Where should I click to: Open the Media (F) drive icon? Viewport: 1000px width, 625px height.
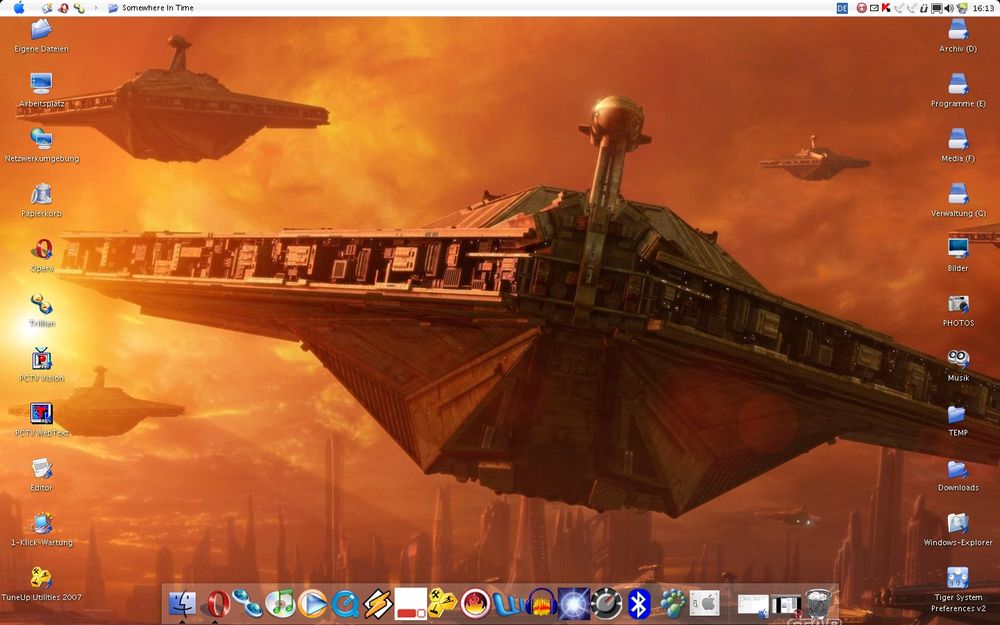[x=958, y=145]
